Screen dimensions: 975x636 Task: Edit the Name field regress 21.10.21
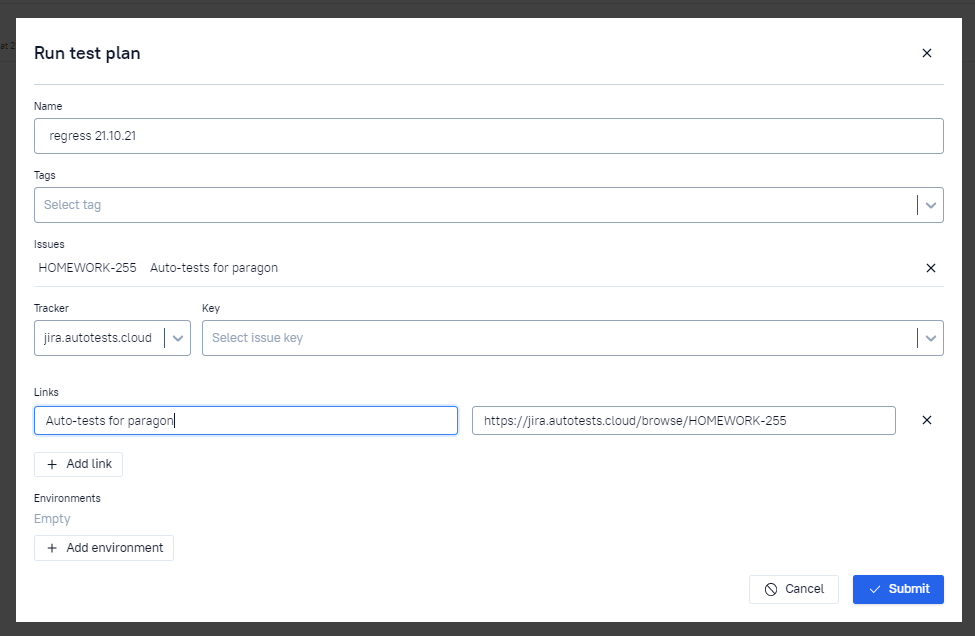coord(489,136)
